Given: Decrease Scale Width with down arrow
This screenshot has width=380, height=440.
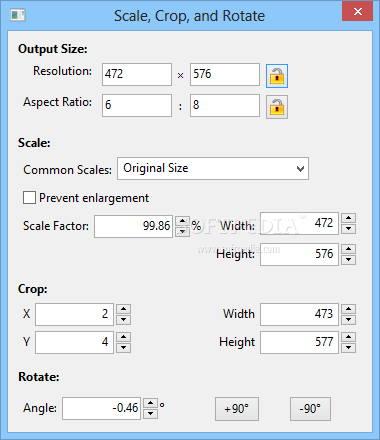Looking at the screenshot, I should pos(348,228).
